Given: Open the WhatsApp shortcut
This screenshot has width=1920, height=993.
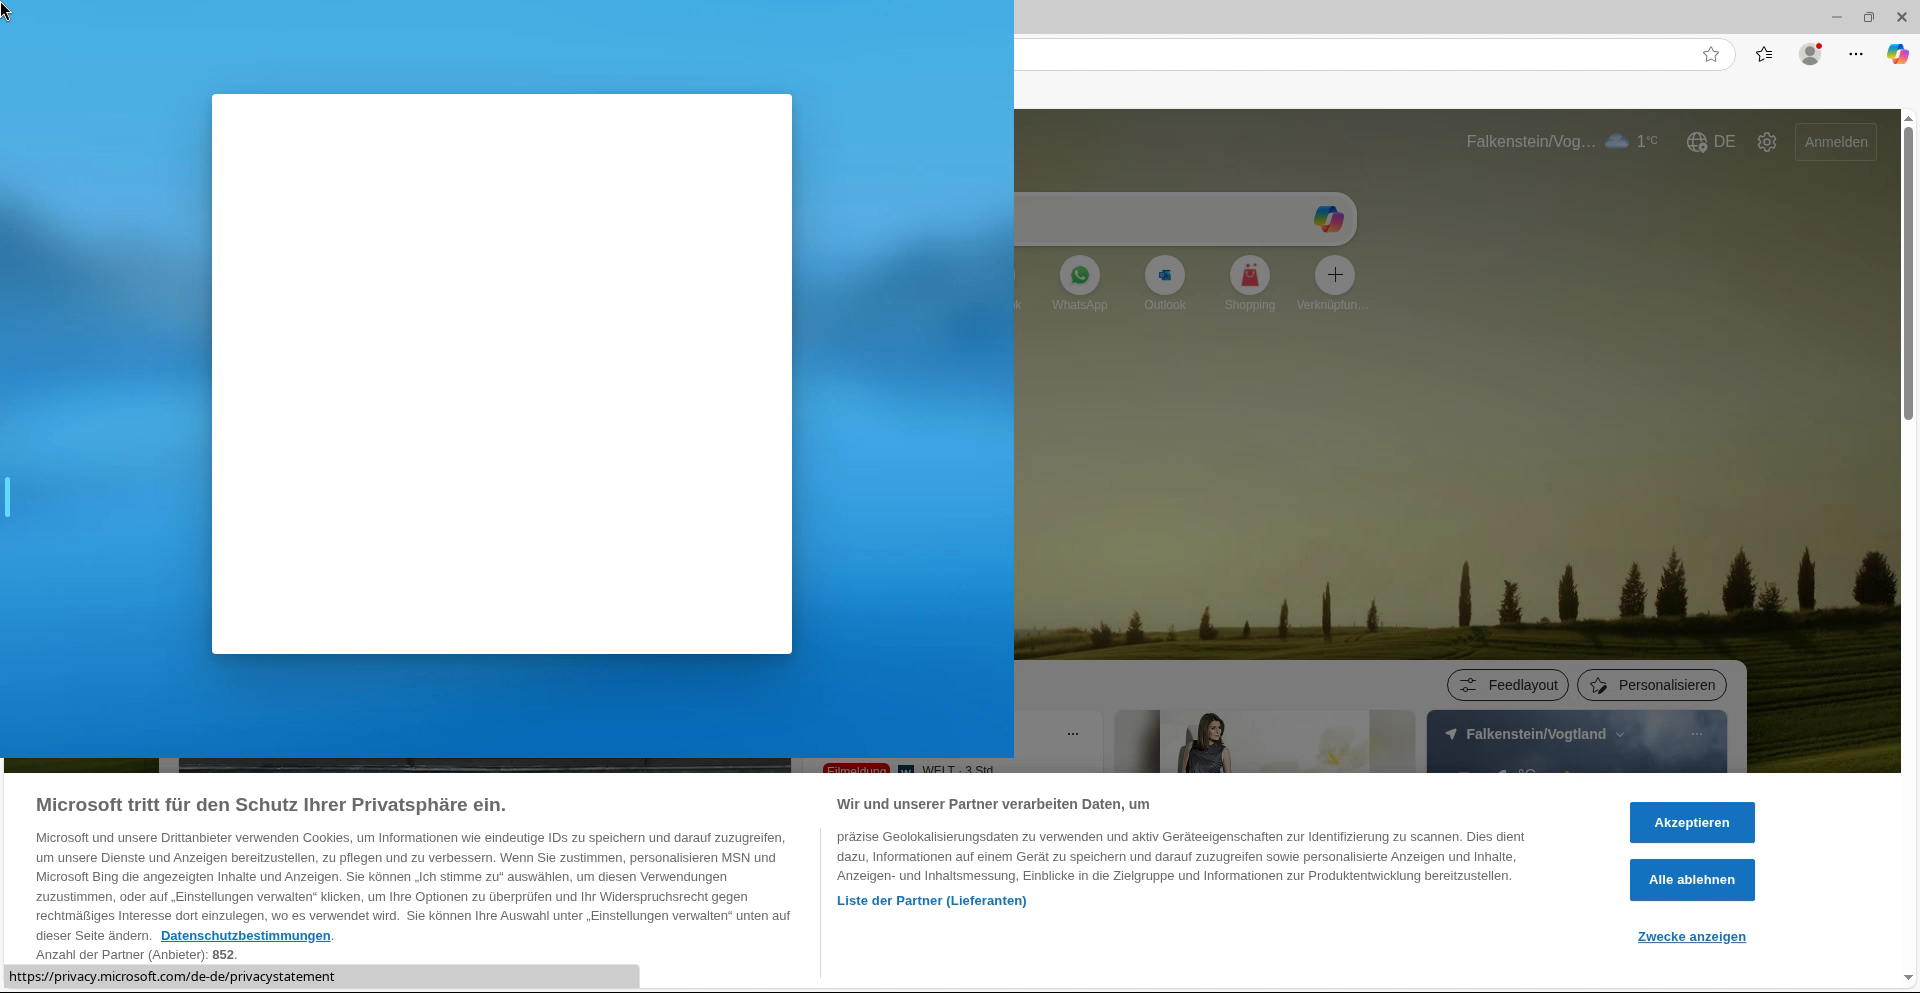Looking at the screenshot, I should 1079,276.
